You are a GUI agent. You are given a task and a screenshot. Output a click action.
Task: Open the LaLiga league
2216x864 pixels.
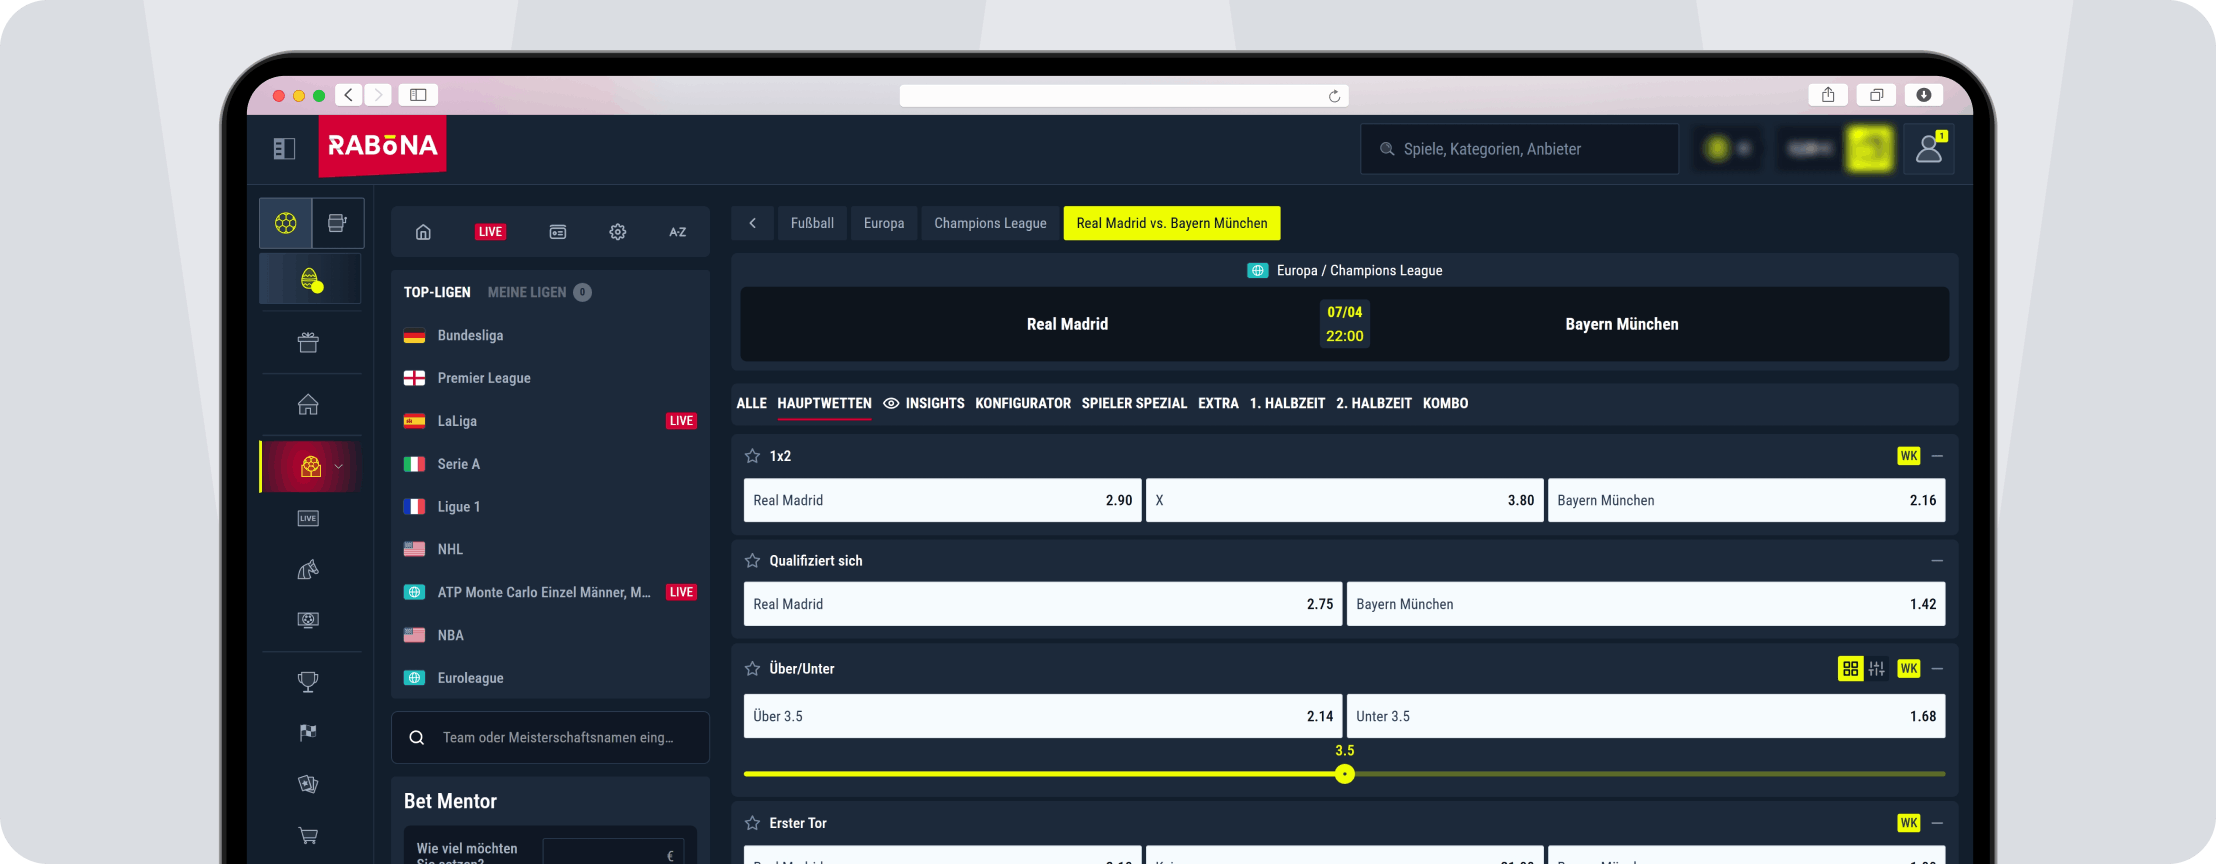coord(550,421)
